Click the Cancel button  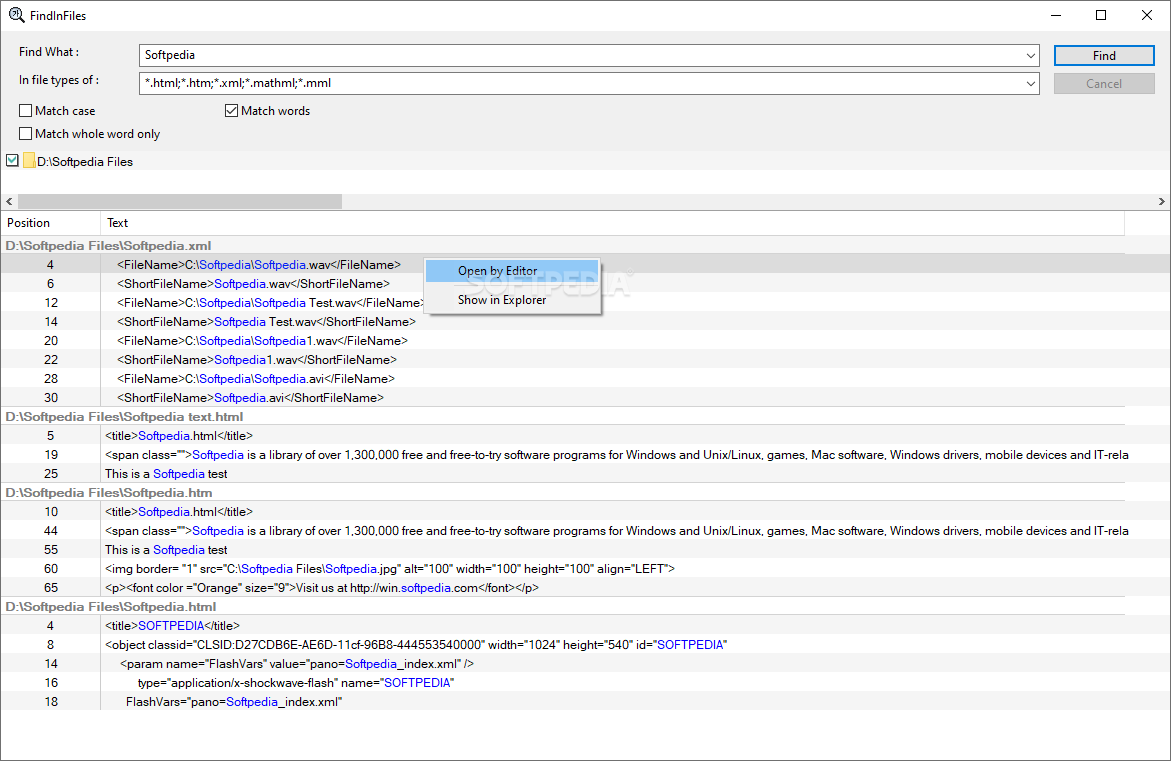point(1104,84)
